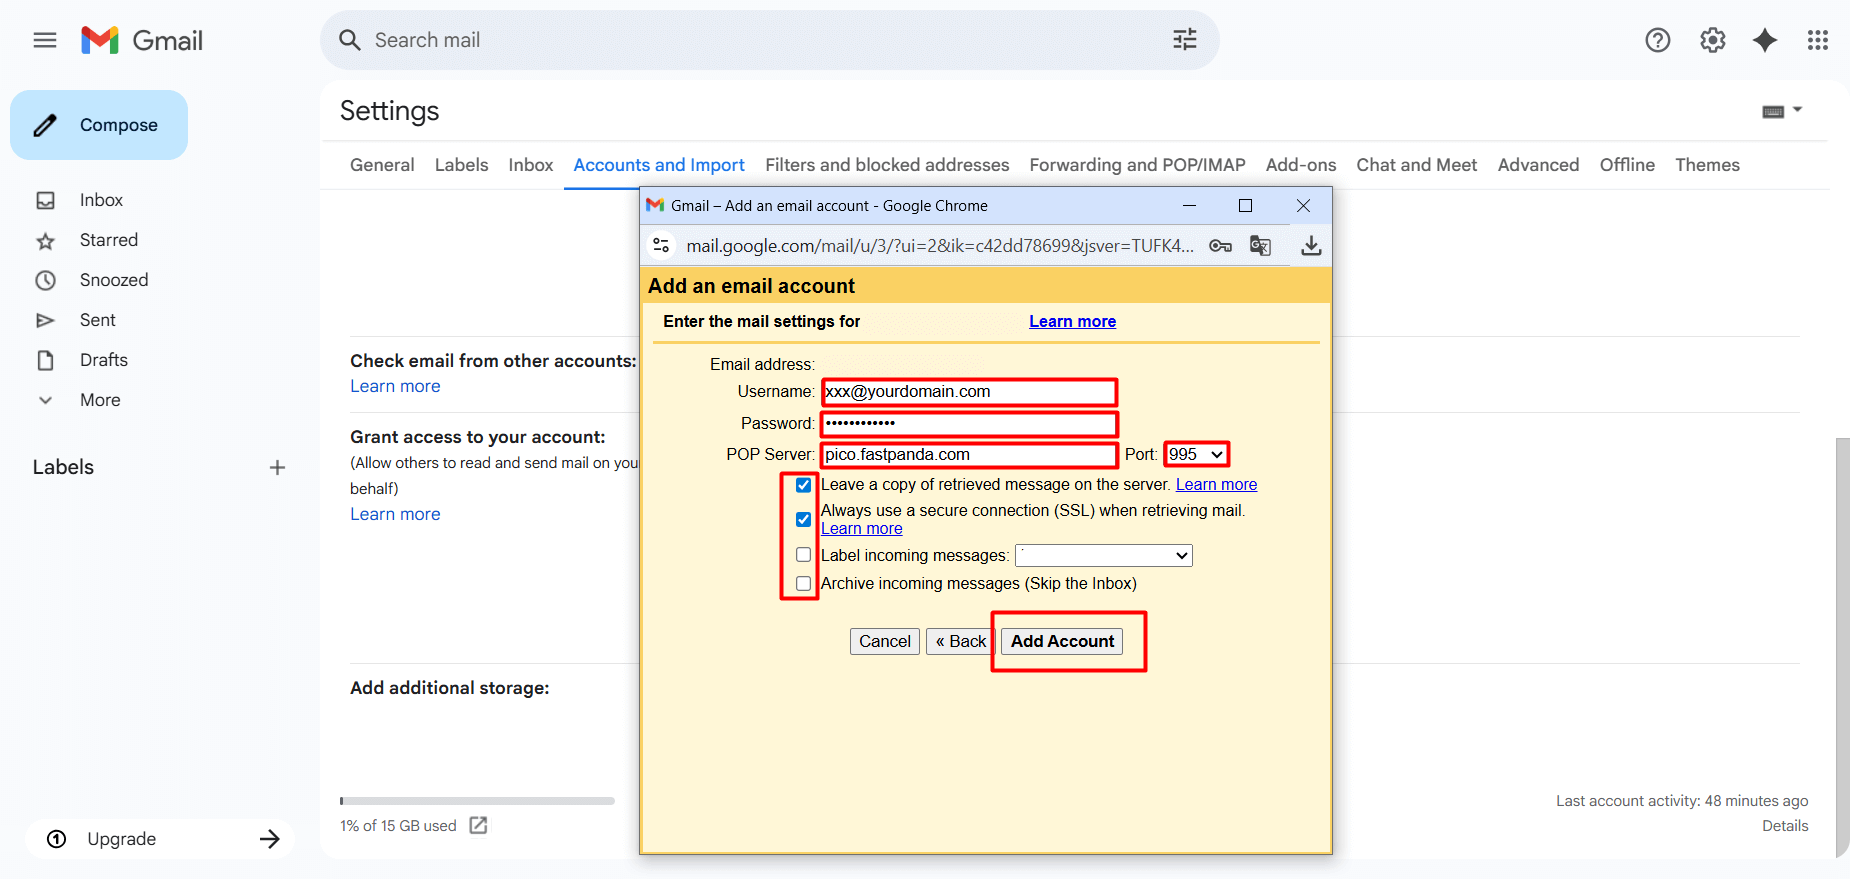This screenshot has height=879, width=1850.
Task: Switch to the General tab
Action: [382, 165]
